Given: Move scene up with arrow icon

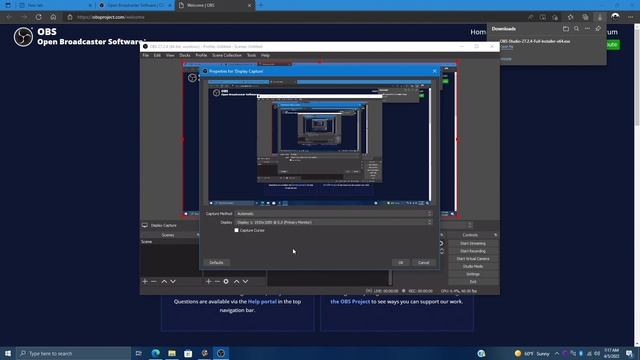Looking at the screenshot, I should click(164, 282).
